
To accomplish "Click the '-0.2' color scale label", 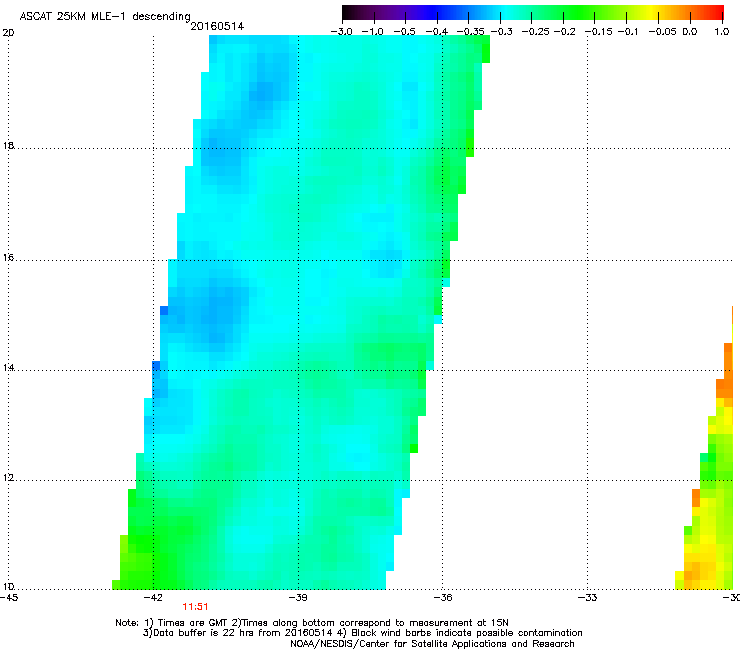I will (564, 32).
